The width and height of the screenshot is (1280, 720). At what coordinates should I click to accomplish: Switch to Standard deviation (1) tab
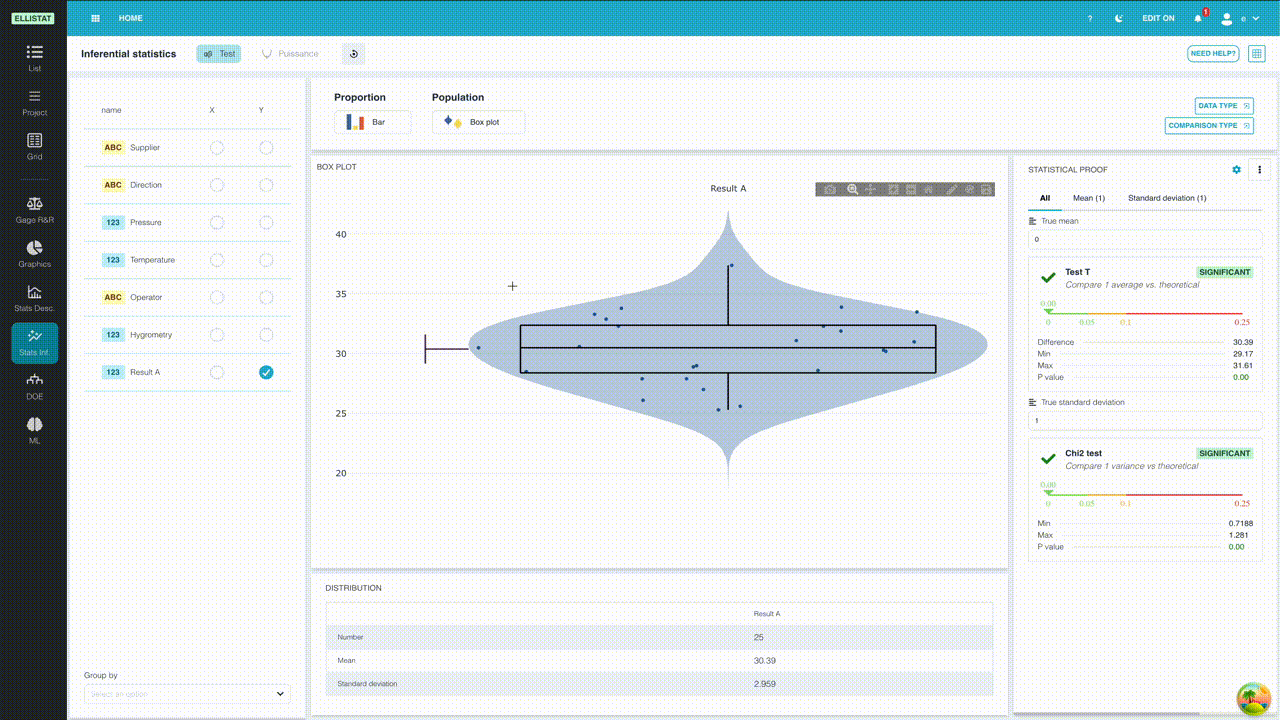1167,198
